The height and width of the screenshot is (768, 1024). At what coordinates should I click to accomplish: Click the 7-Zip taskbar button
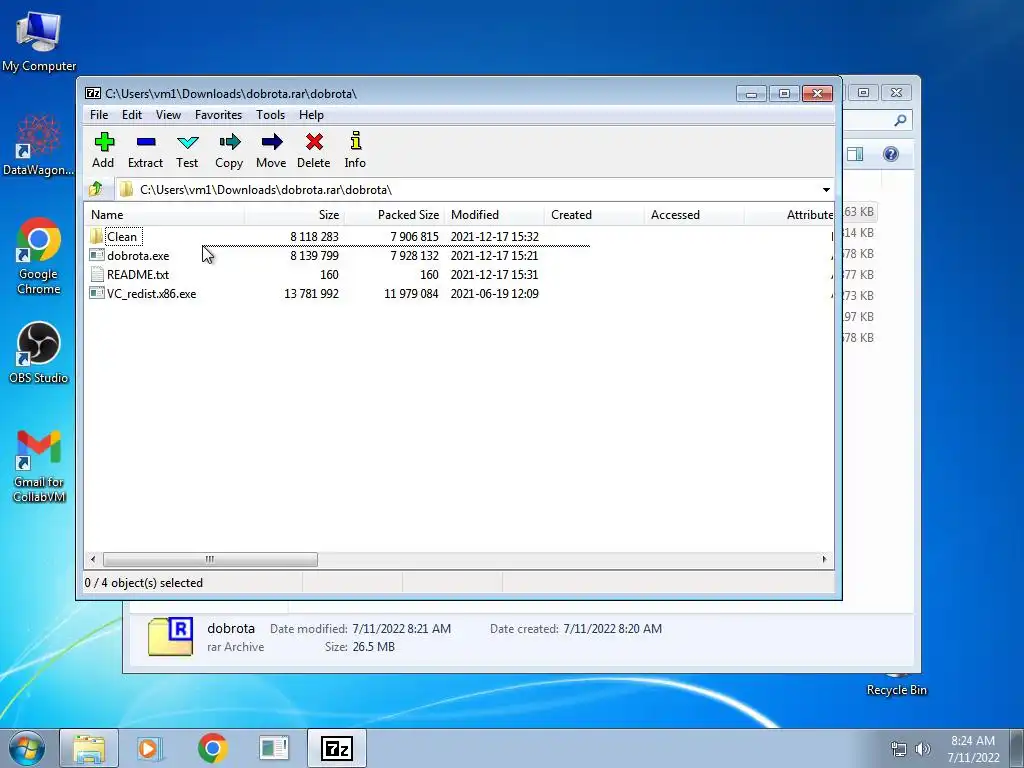(337, 748)
